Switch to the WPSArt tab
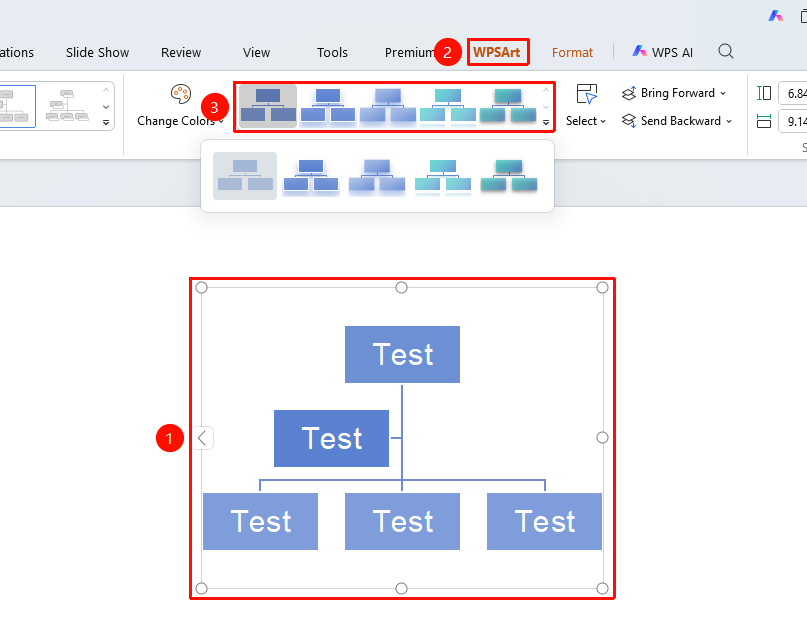 click(497, 52)
